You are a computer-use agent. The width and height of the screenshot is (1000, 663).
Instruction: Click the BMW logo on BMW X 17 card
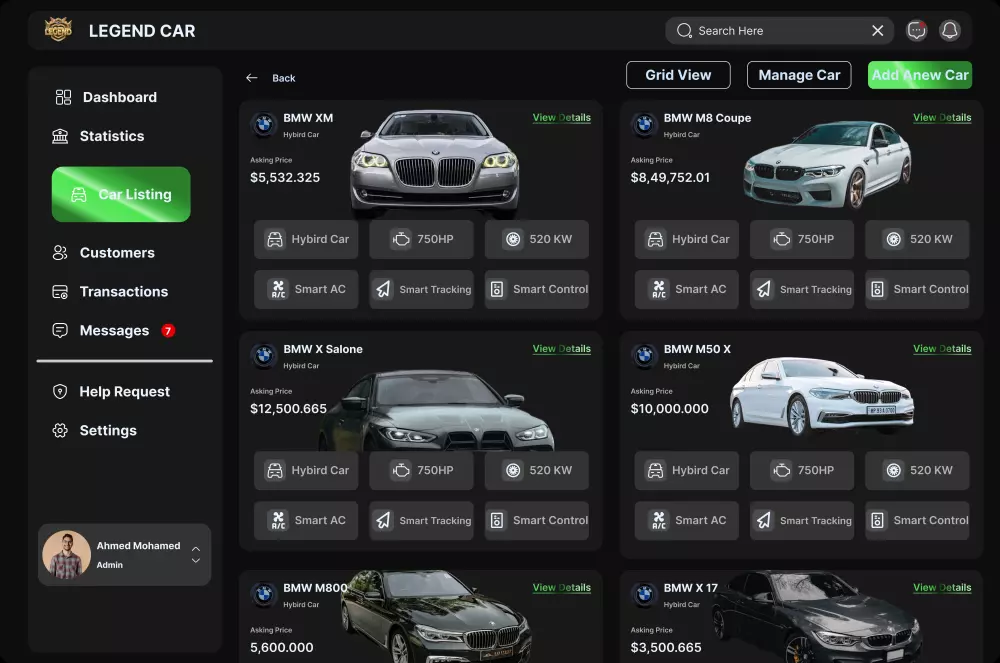(x=644, y=595)
